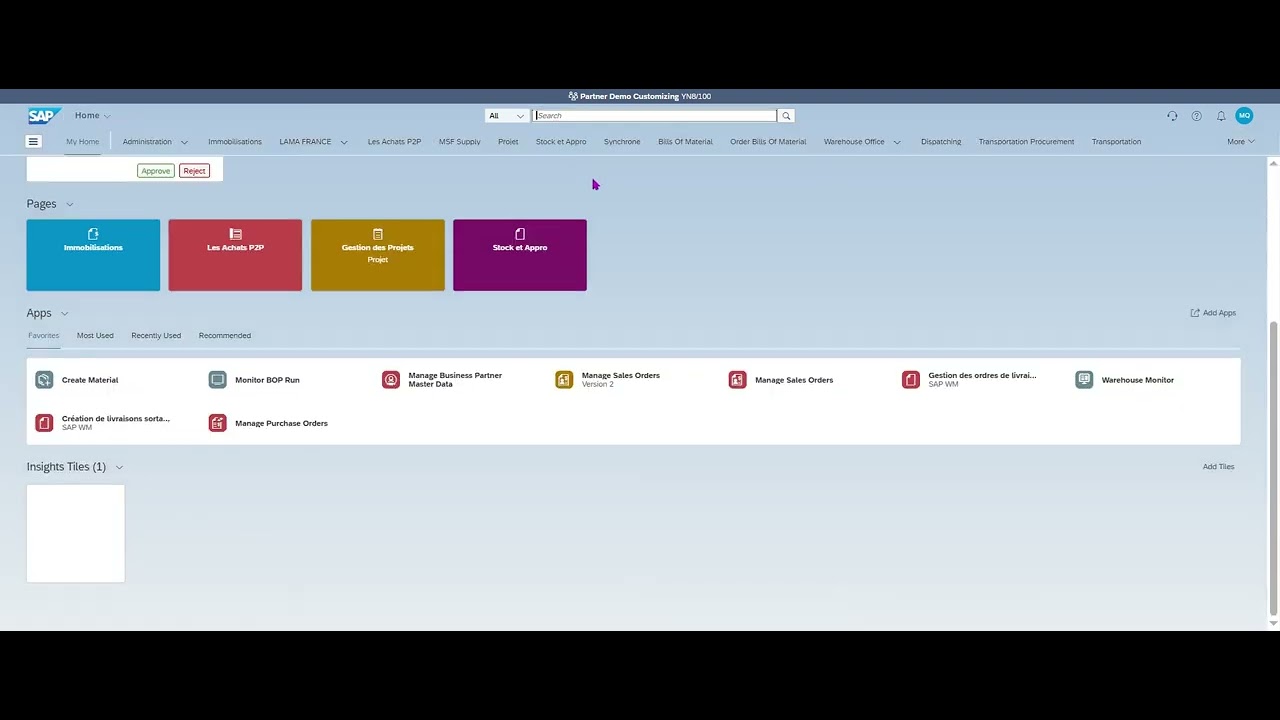Click the SAP logo
1280x720 pixels.
point(44,116)
